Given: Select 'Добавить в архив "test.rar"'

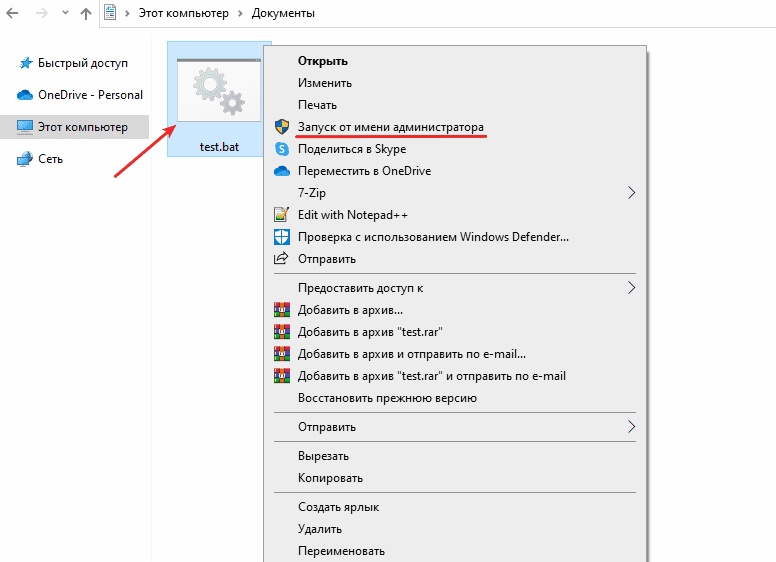Looking at the screenshot, I should (370, 332).
